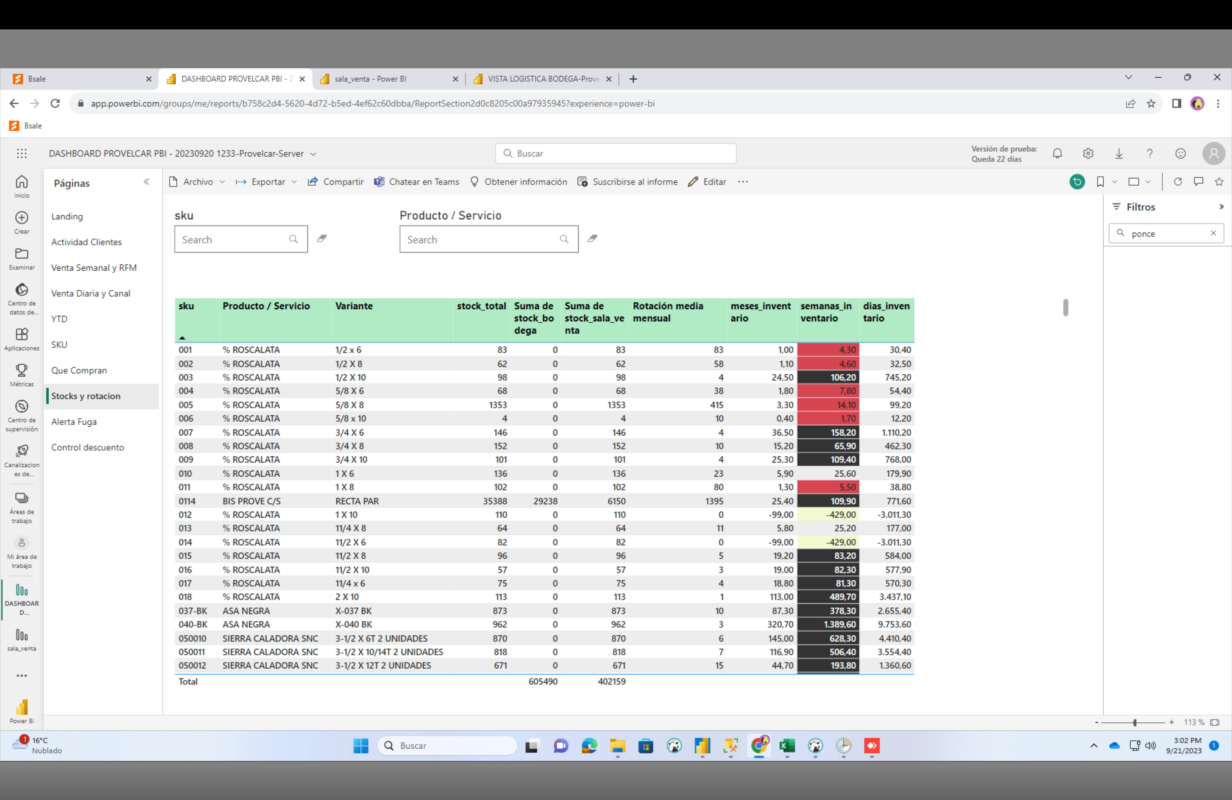Go to the Alerta Fuga page
The height and width of the screenshot is (800, 1232).
click(x=74, y=422)
